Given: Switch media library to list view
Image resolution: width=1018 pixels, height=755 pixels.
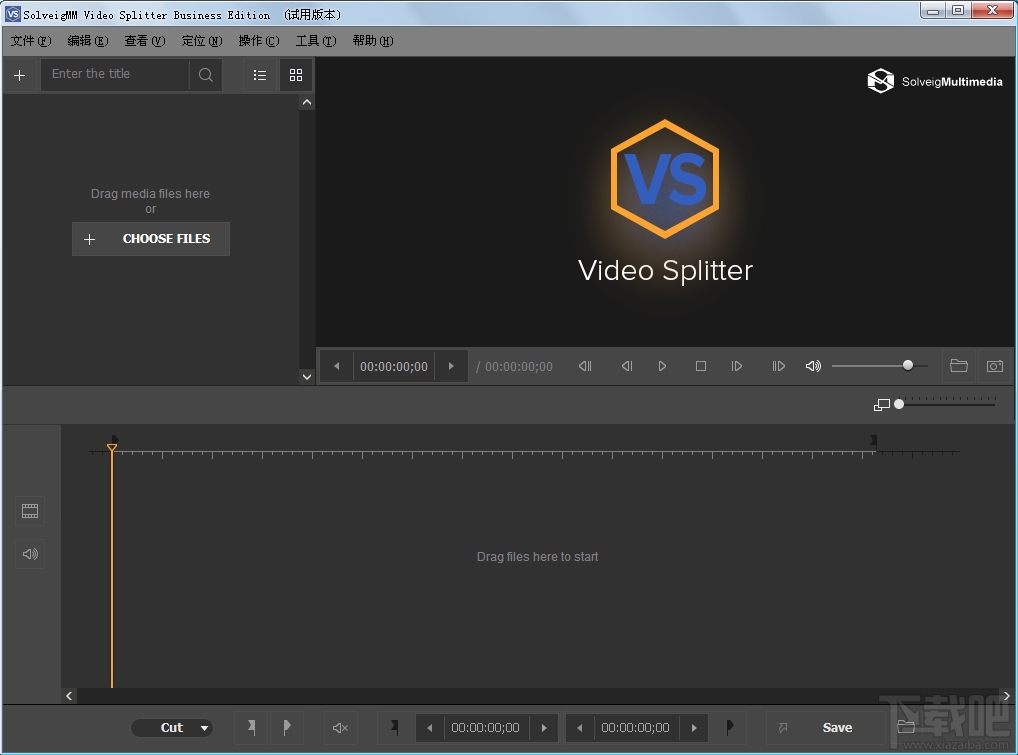Looking at the screenshot, I should [x=260, y=75].
